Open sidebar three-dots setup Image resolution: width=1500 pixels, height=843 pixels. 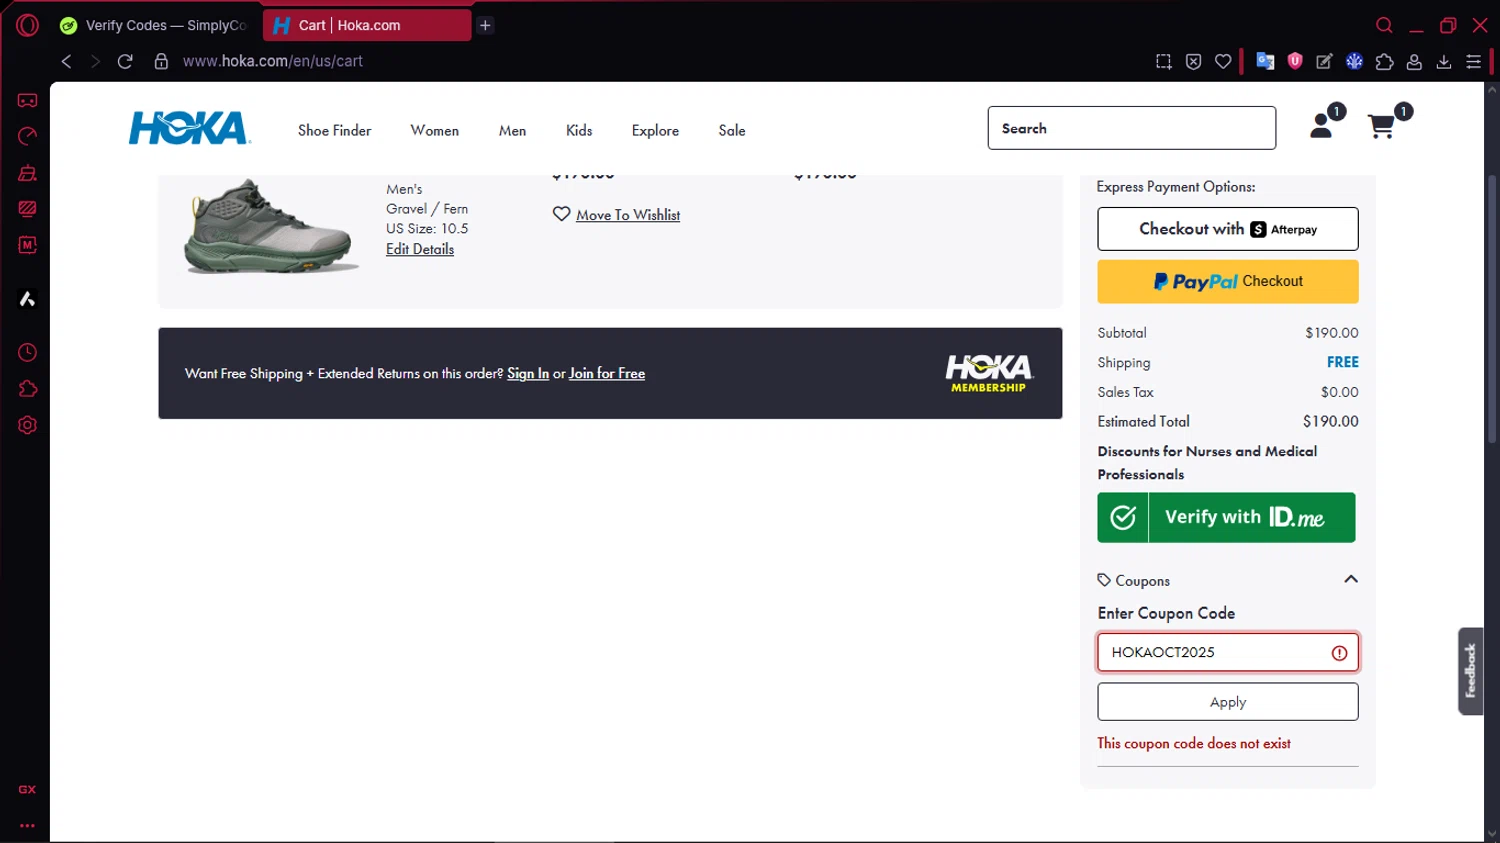(27, 826)
